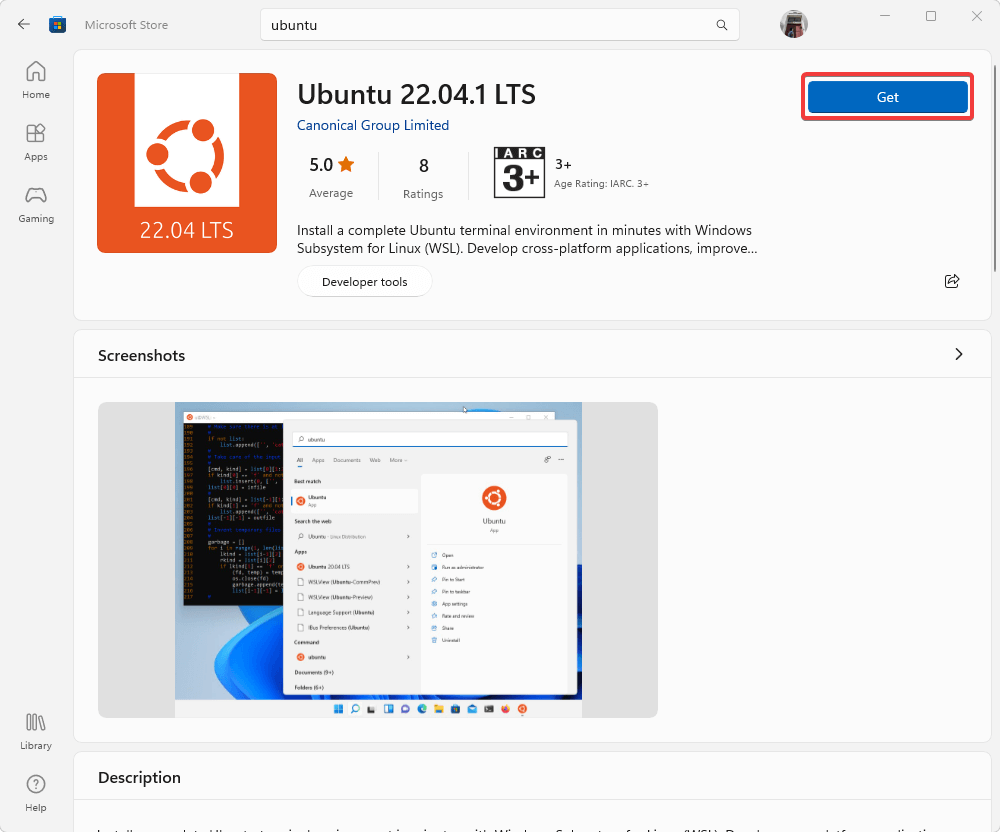Viewport: 1000px width, 832px height.
Task: Go back with the back arrow
Action: [24, 24]
